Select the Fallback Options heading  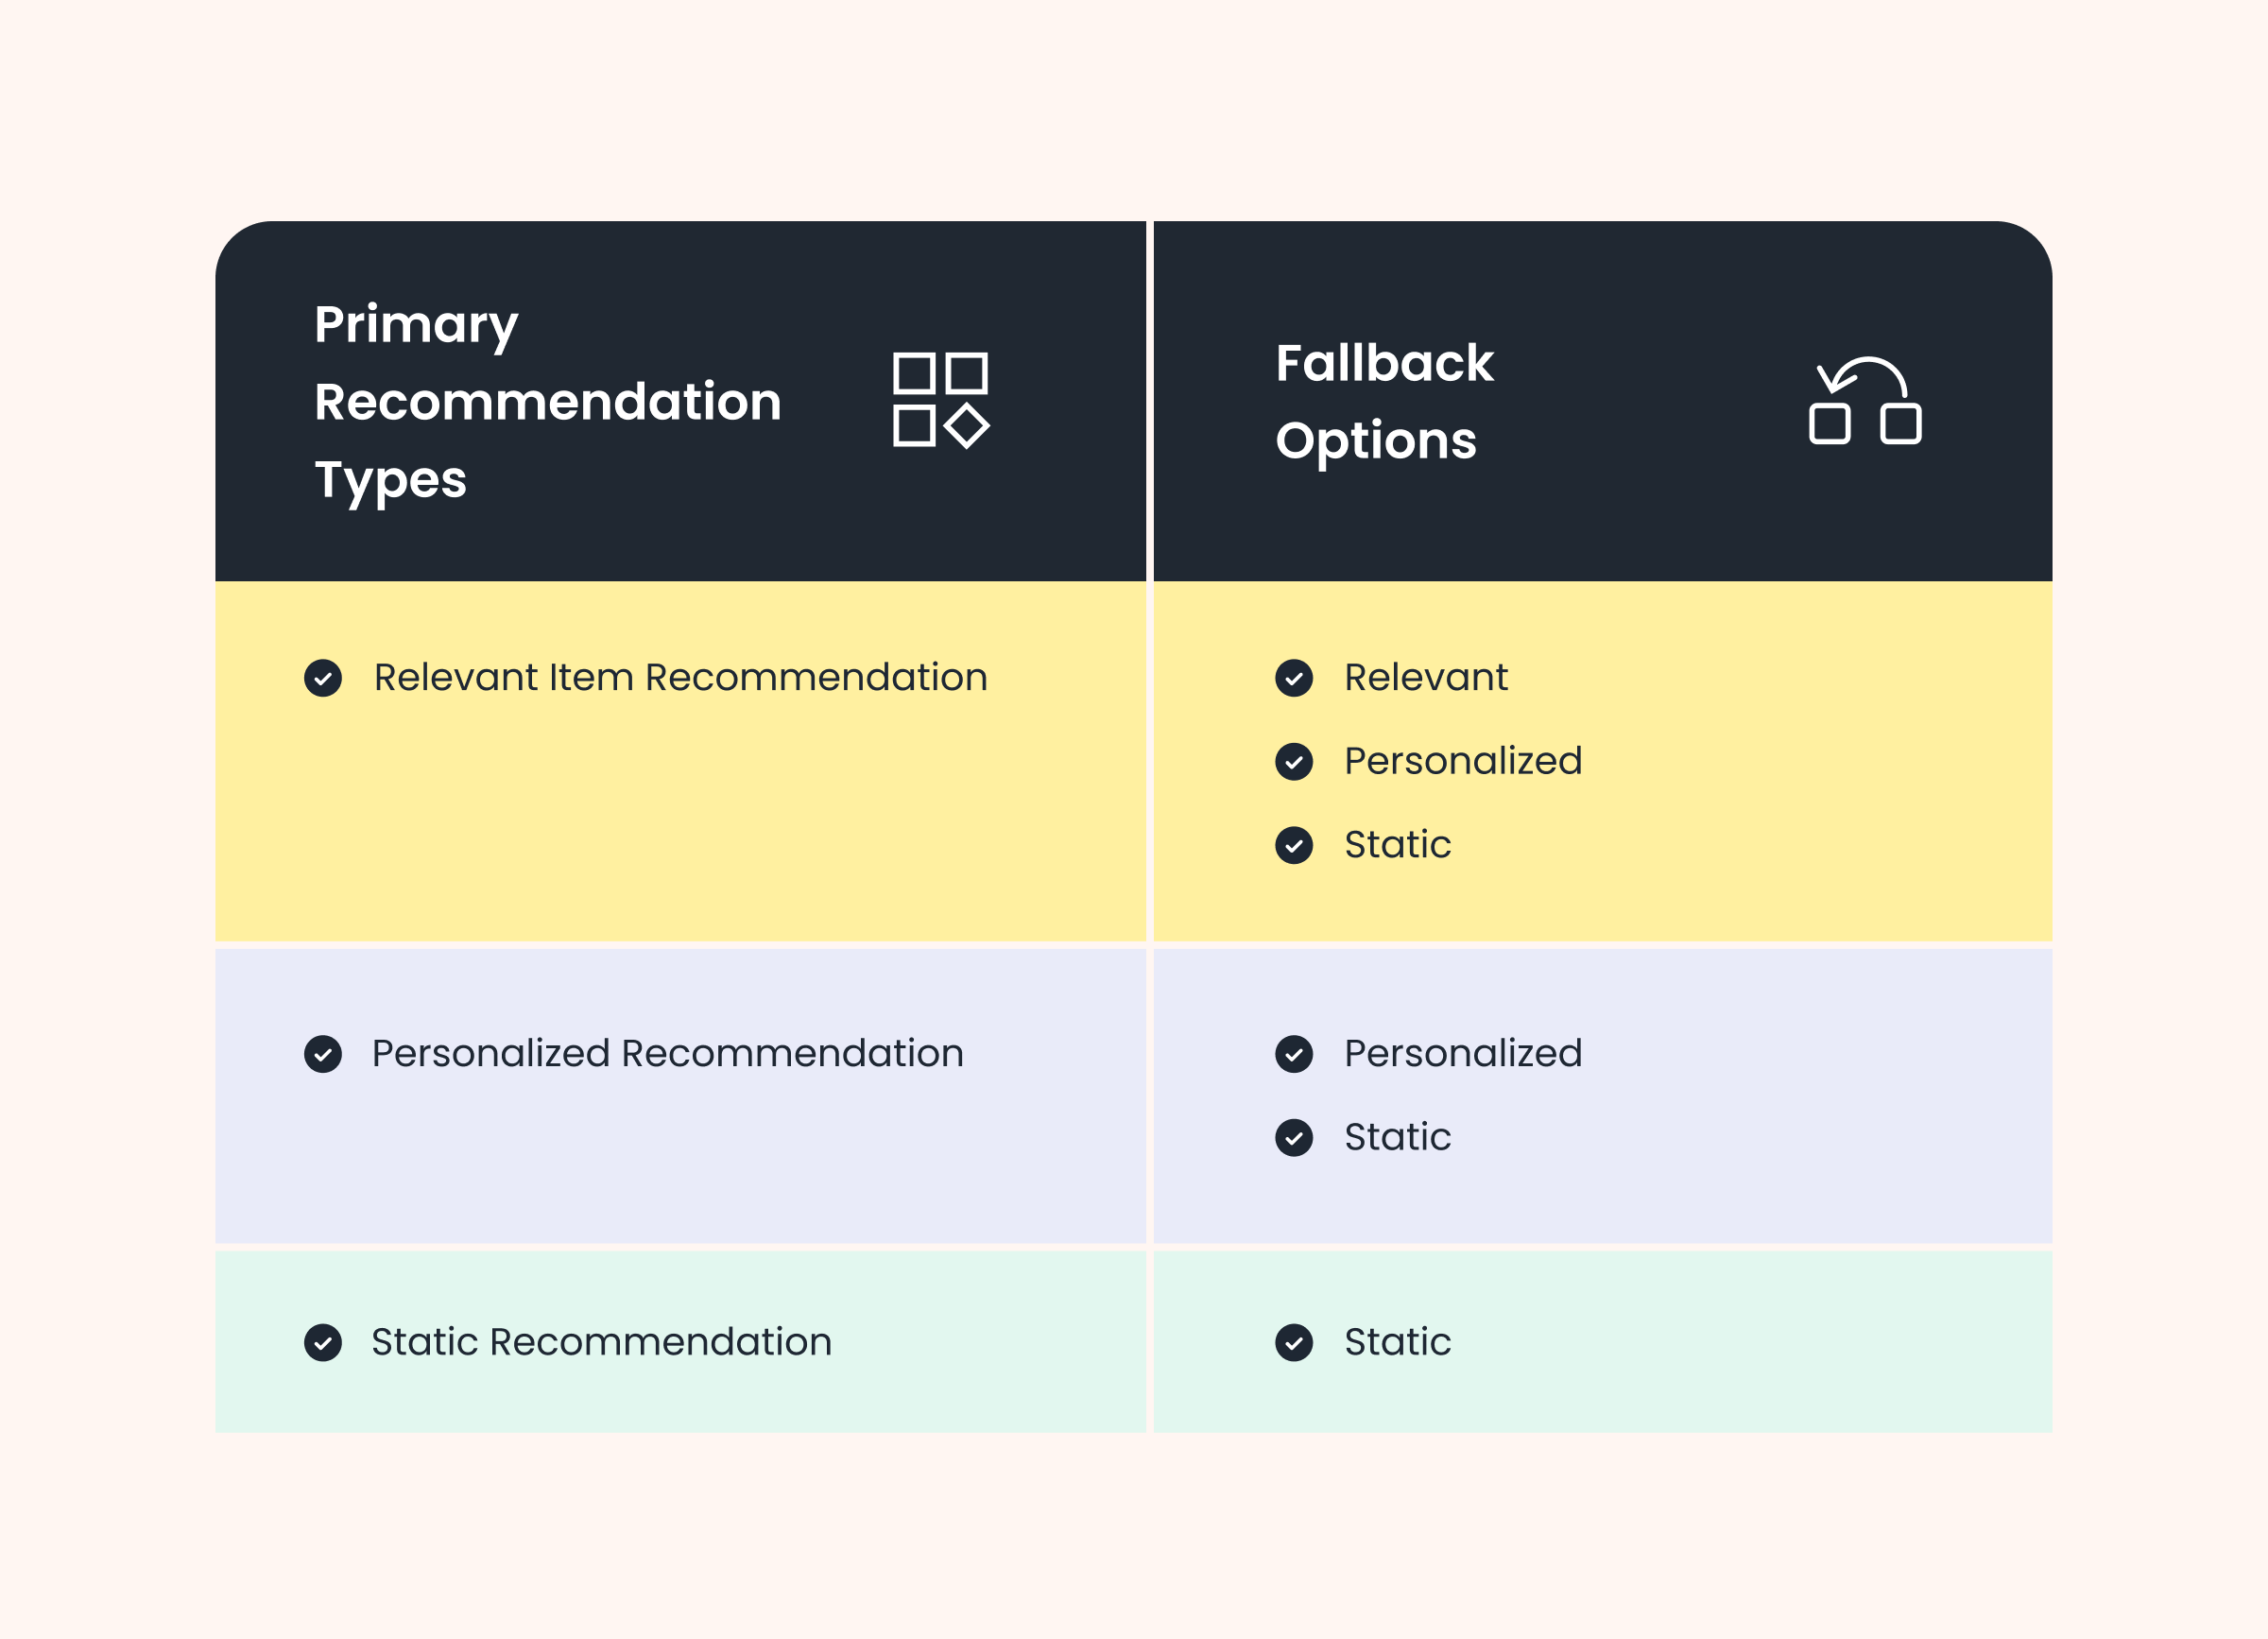[1384, 402]
